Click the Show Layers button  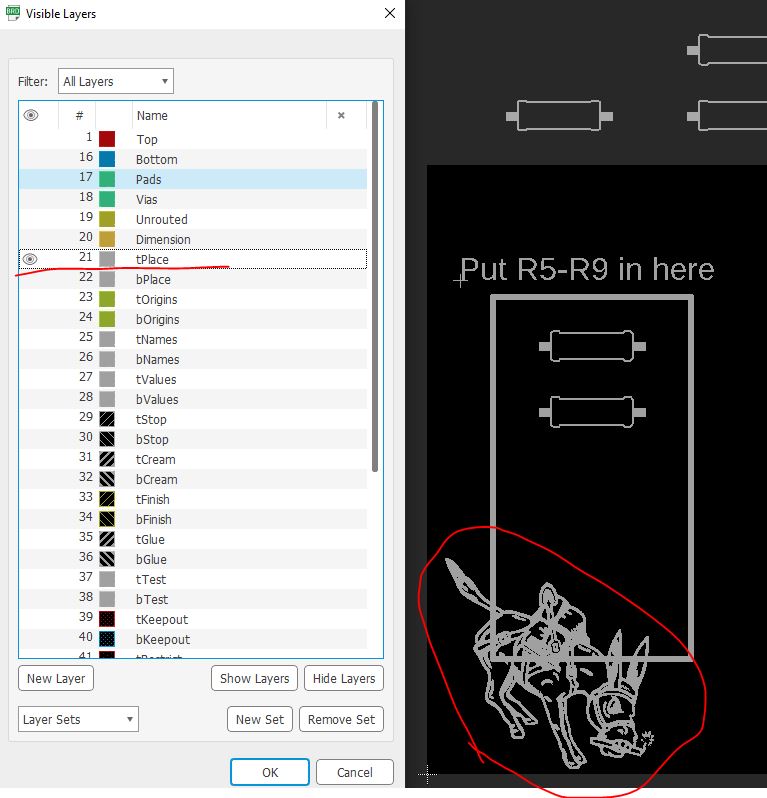[x=254, y=678]
